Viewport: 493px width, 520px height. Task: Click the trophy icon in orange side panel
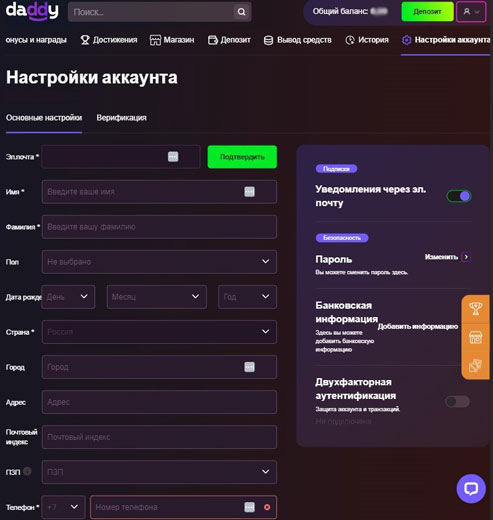tap(475, 309)
